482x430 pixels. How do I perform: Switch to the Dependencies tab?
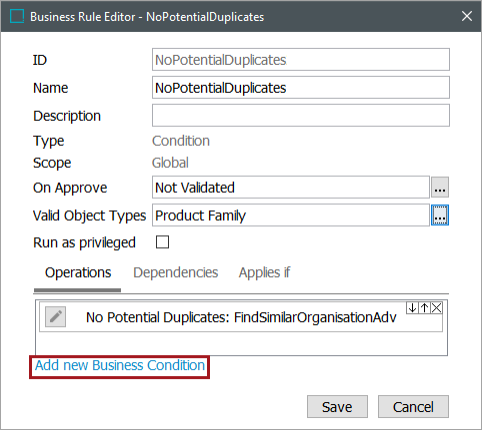(176, 273)
